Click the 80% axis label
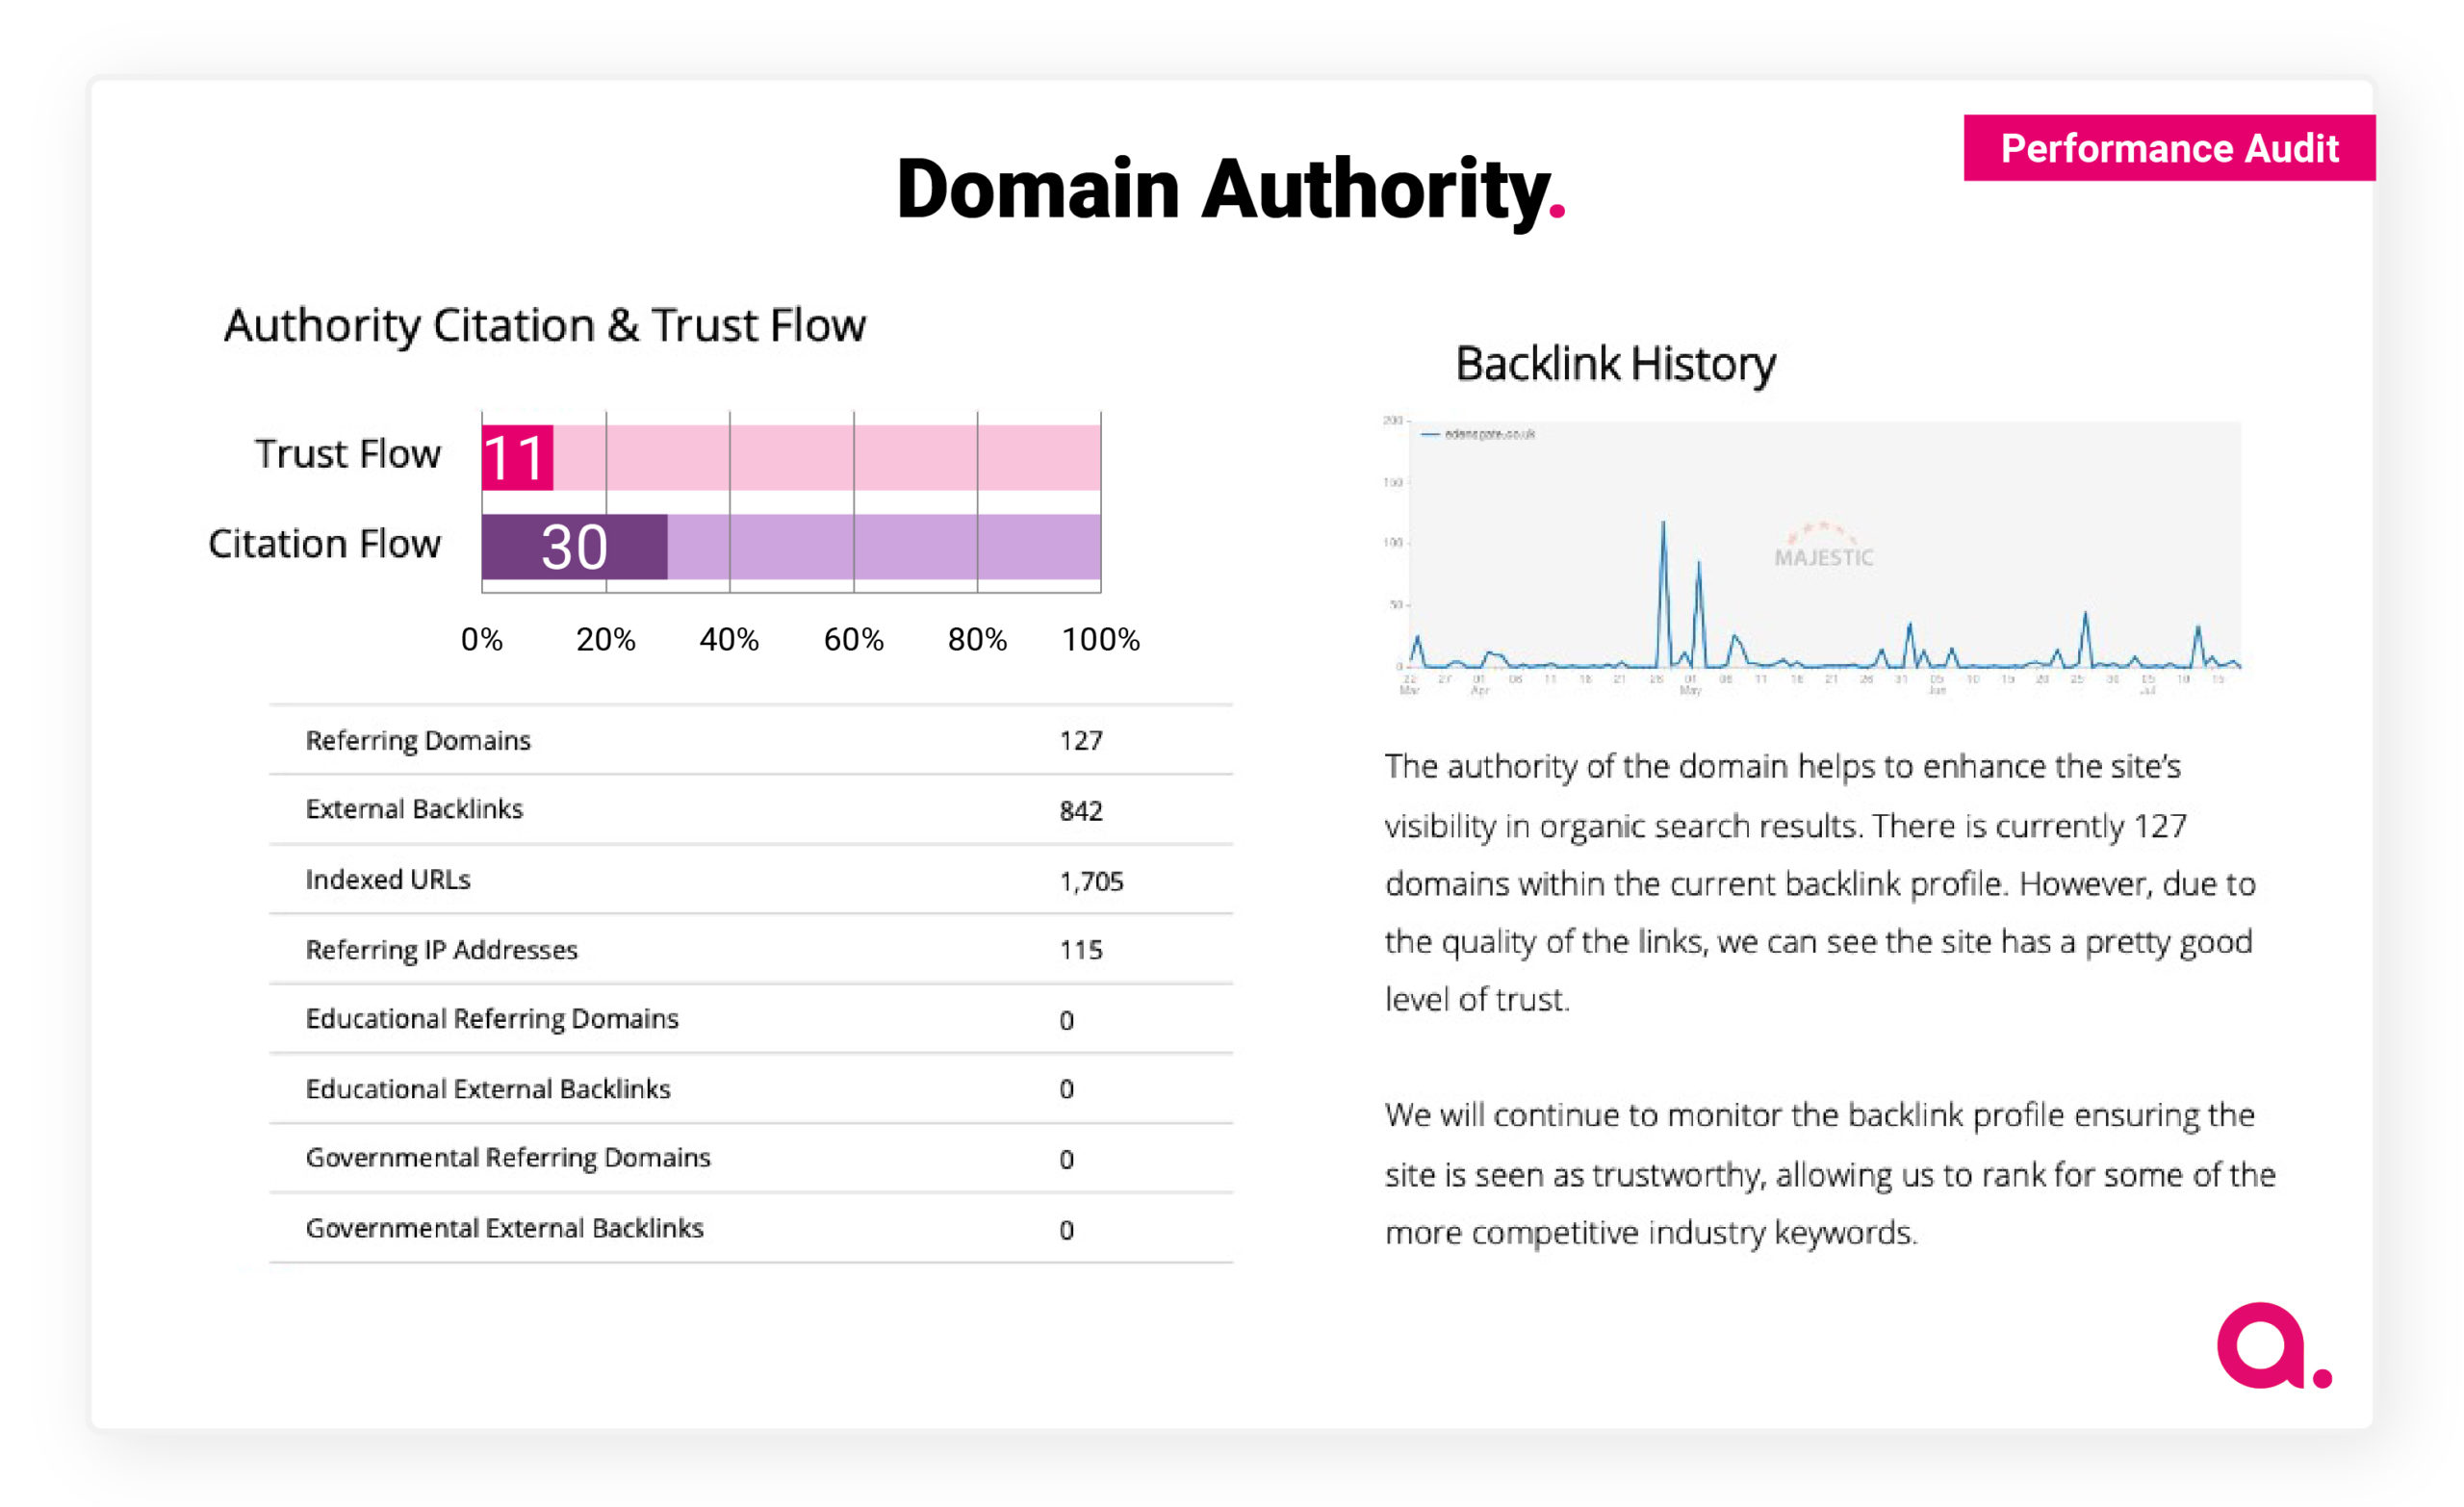This screenshot has height=1507, width=2464. [977, 640]
